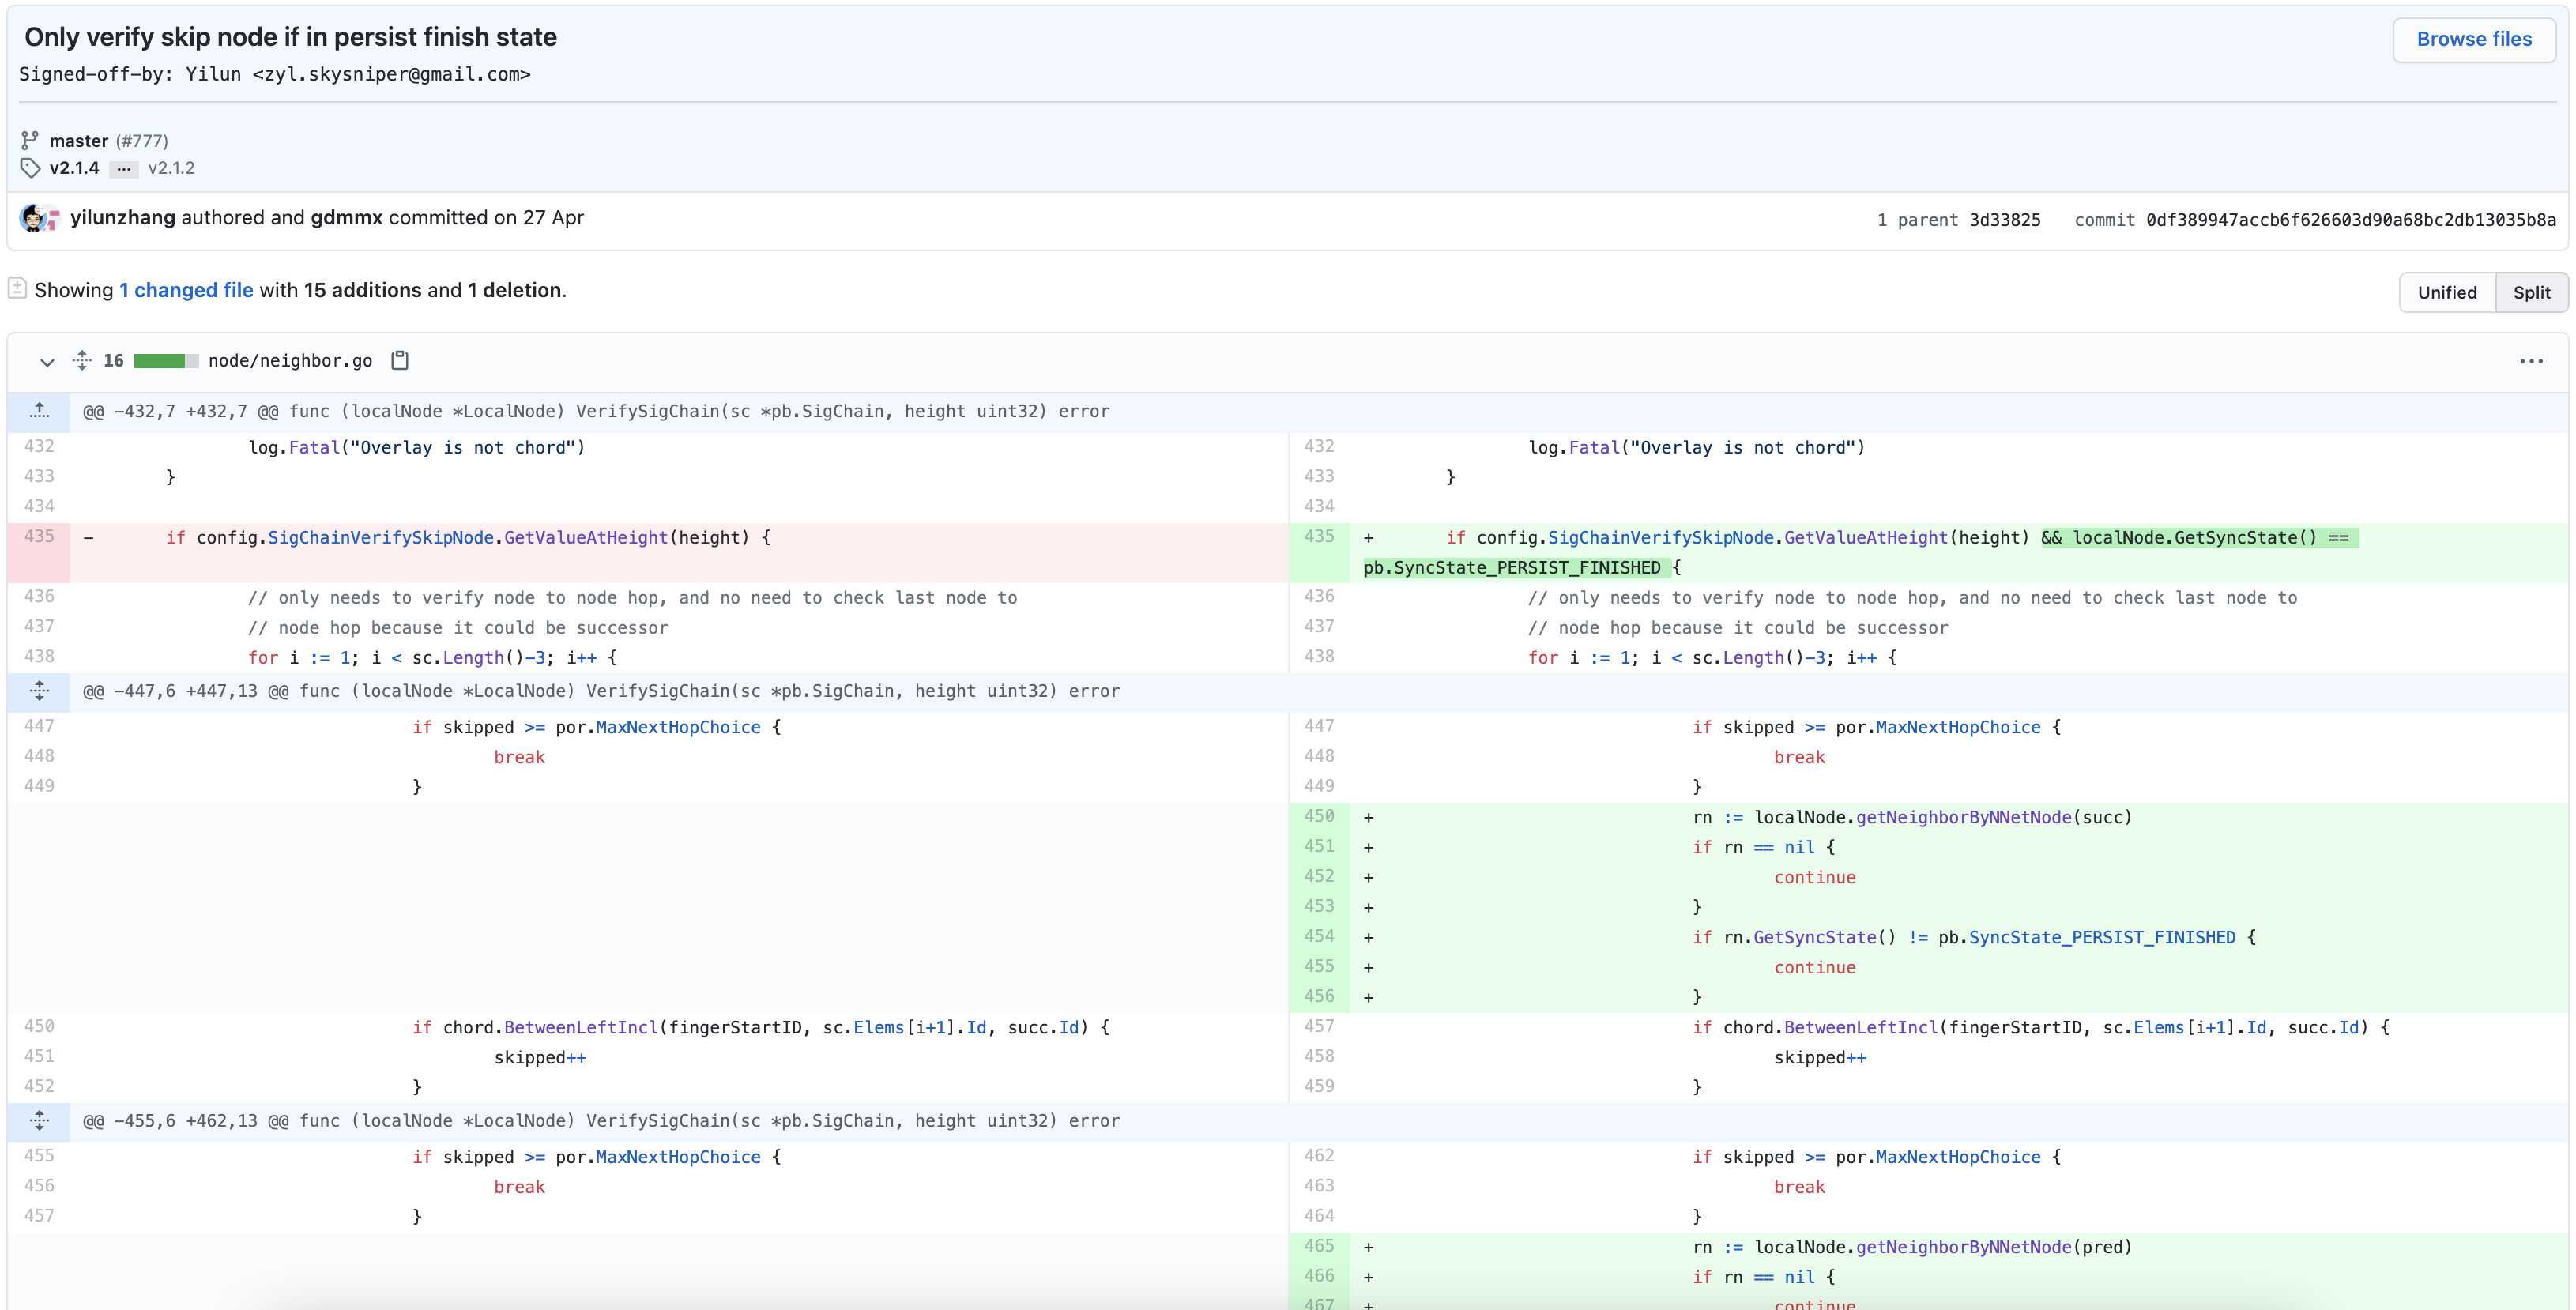Expand hidden lines before line 447
2576x1310 pixels.
[x=39, y=691]
